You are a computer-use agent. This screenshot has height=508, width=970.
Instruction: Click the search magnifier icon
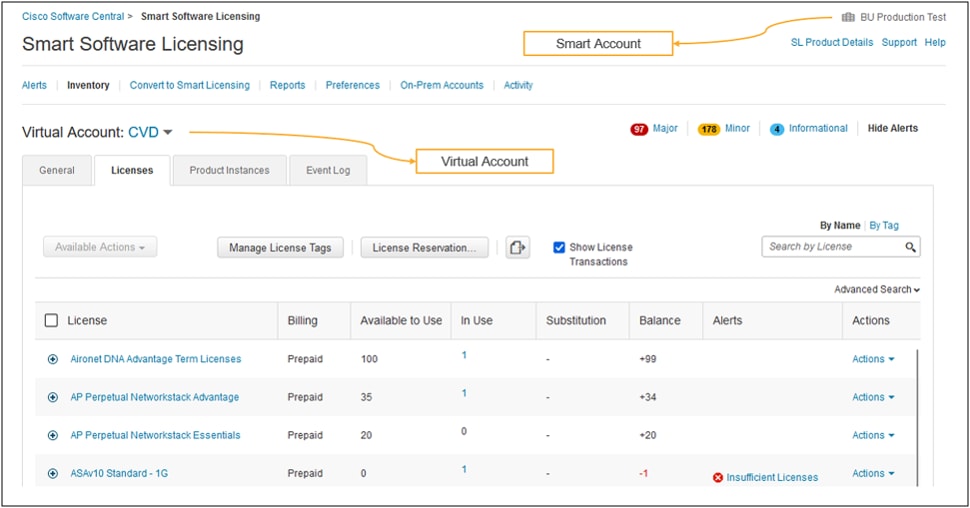coord(910,247)
